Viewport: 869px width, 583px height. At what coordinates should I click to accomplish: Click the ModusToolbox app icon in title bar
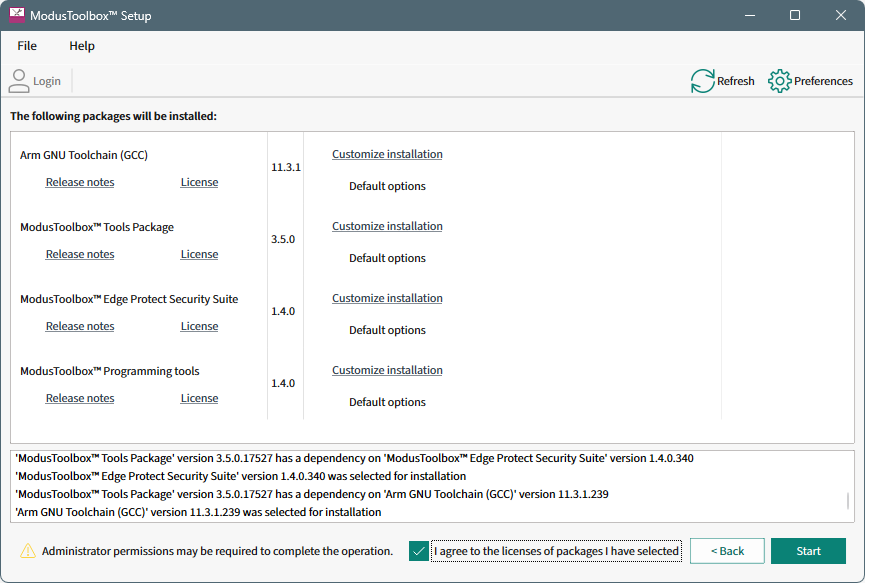click(x=17, y=16)
